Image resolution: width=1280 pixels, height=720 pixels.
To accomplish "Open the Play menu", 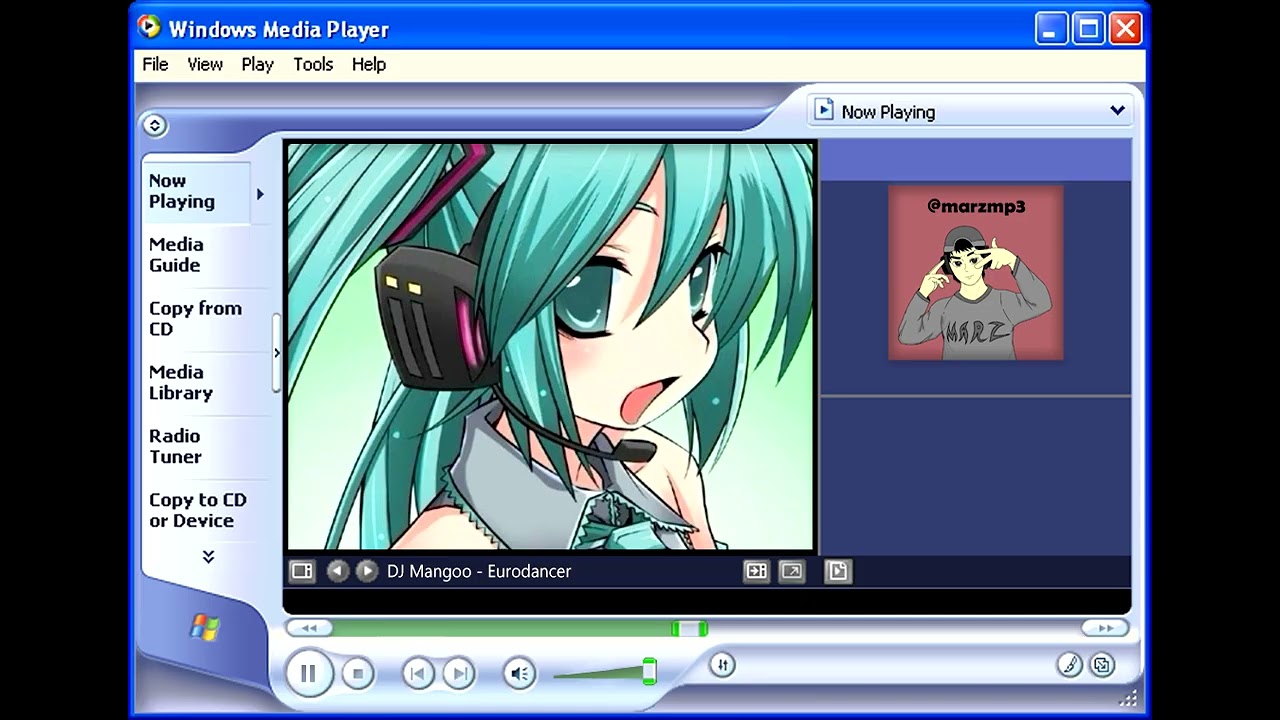I will (257, 64).
